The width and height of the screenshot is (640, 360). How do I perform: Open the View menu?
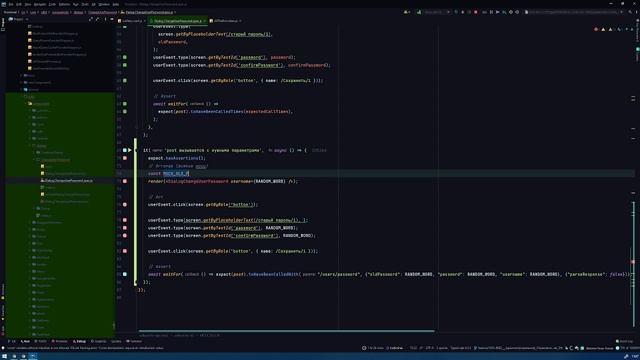[28, 4]
